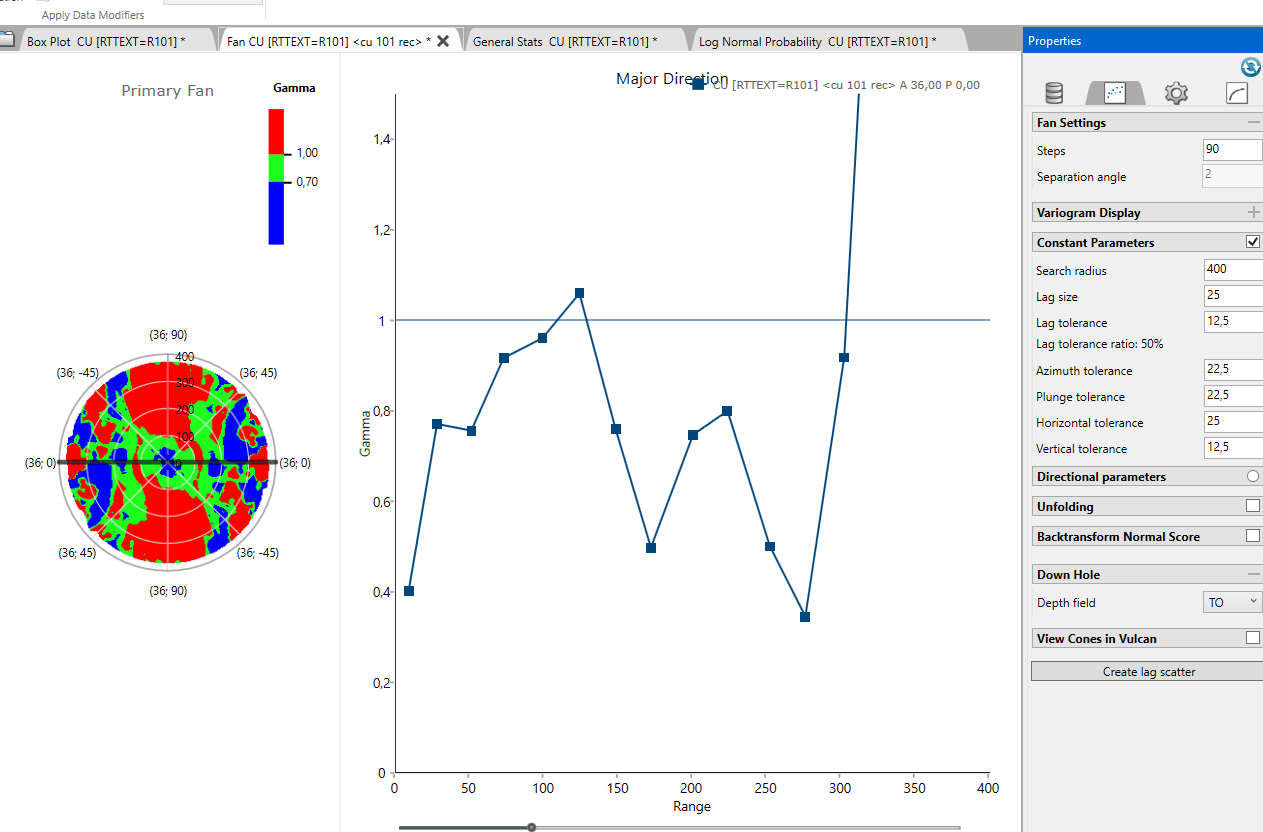Click the legend marker for CU series
Screen dimensions: 1263x832
coord(698,85)
